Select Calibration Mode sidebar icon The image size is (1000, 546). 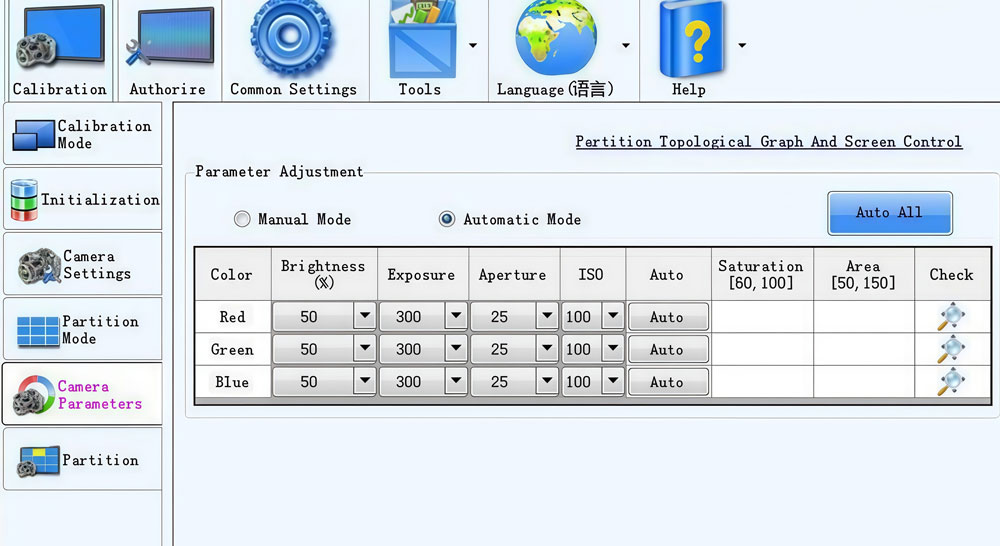tap(33, 135)
